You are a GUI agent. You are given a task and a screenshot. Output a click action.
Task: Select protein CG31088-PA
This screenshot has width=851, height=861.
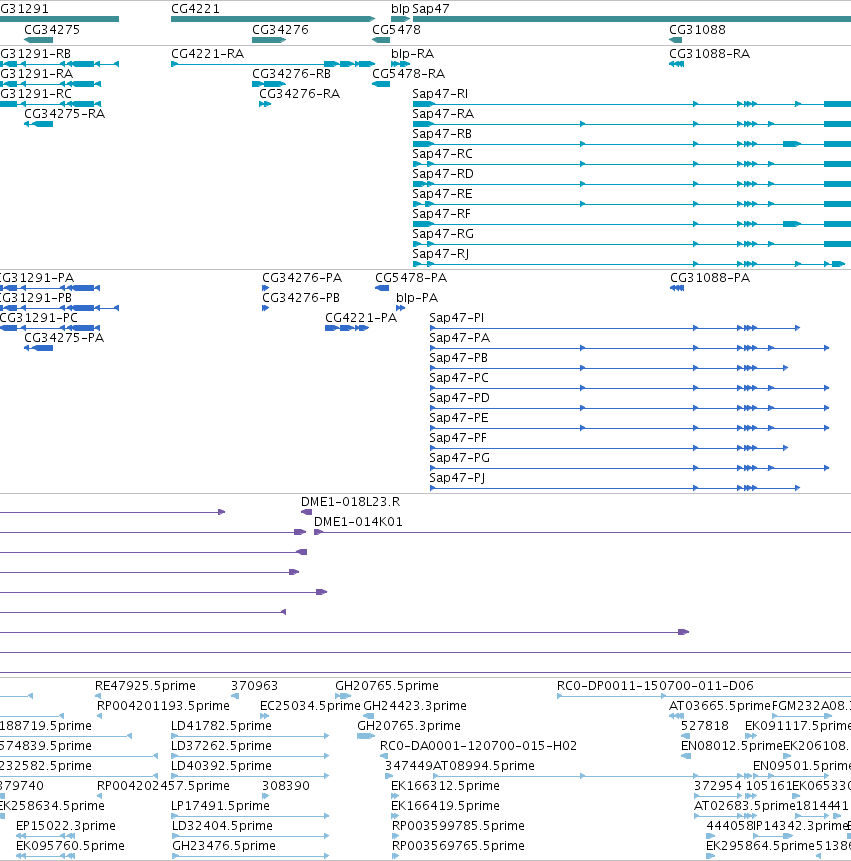pos(709,278)
